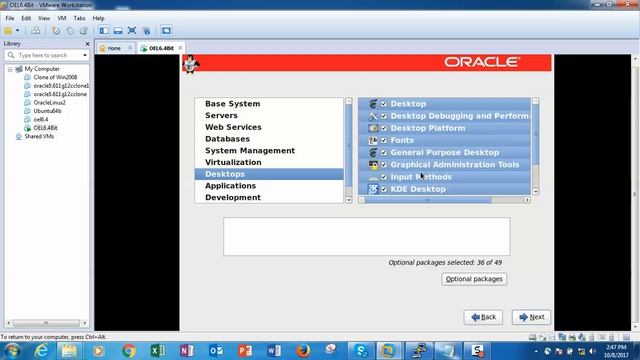Click the General Purpose Desktop icon
The height and width of the screenshot is (360, 640).
click(373, 153)
